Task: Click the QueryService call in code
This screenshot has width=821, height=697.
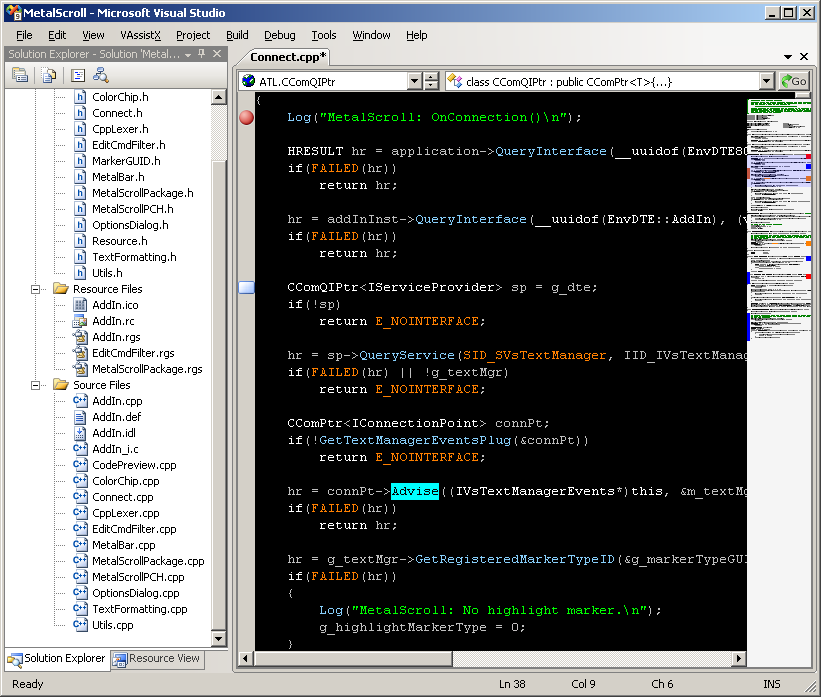Action: (x=407, y=355)
